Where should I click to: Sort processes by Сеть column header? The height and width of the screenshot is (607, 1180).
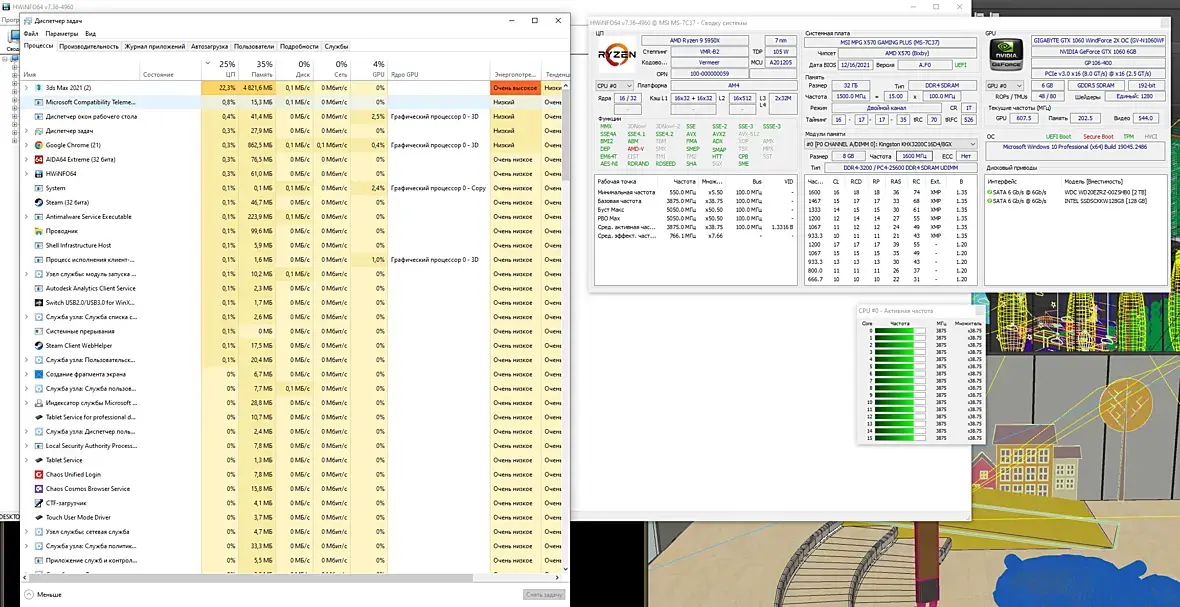point(332,68)
